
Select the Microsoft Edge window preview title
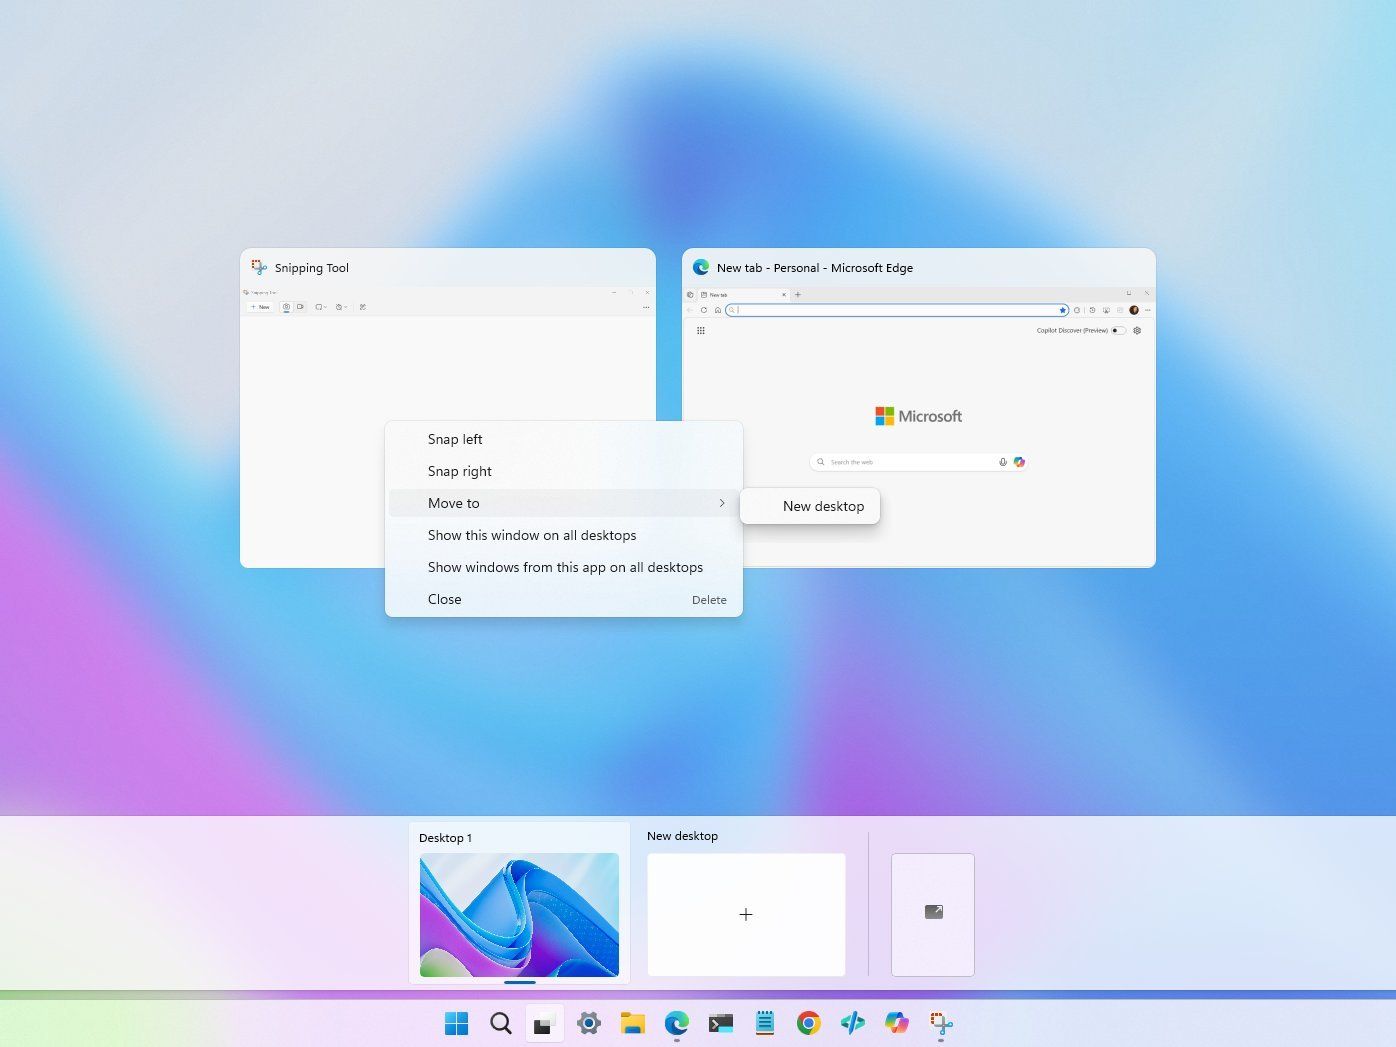(x=815, y=268)
